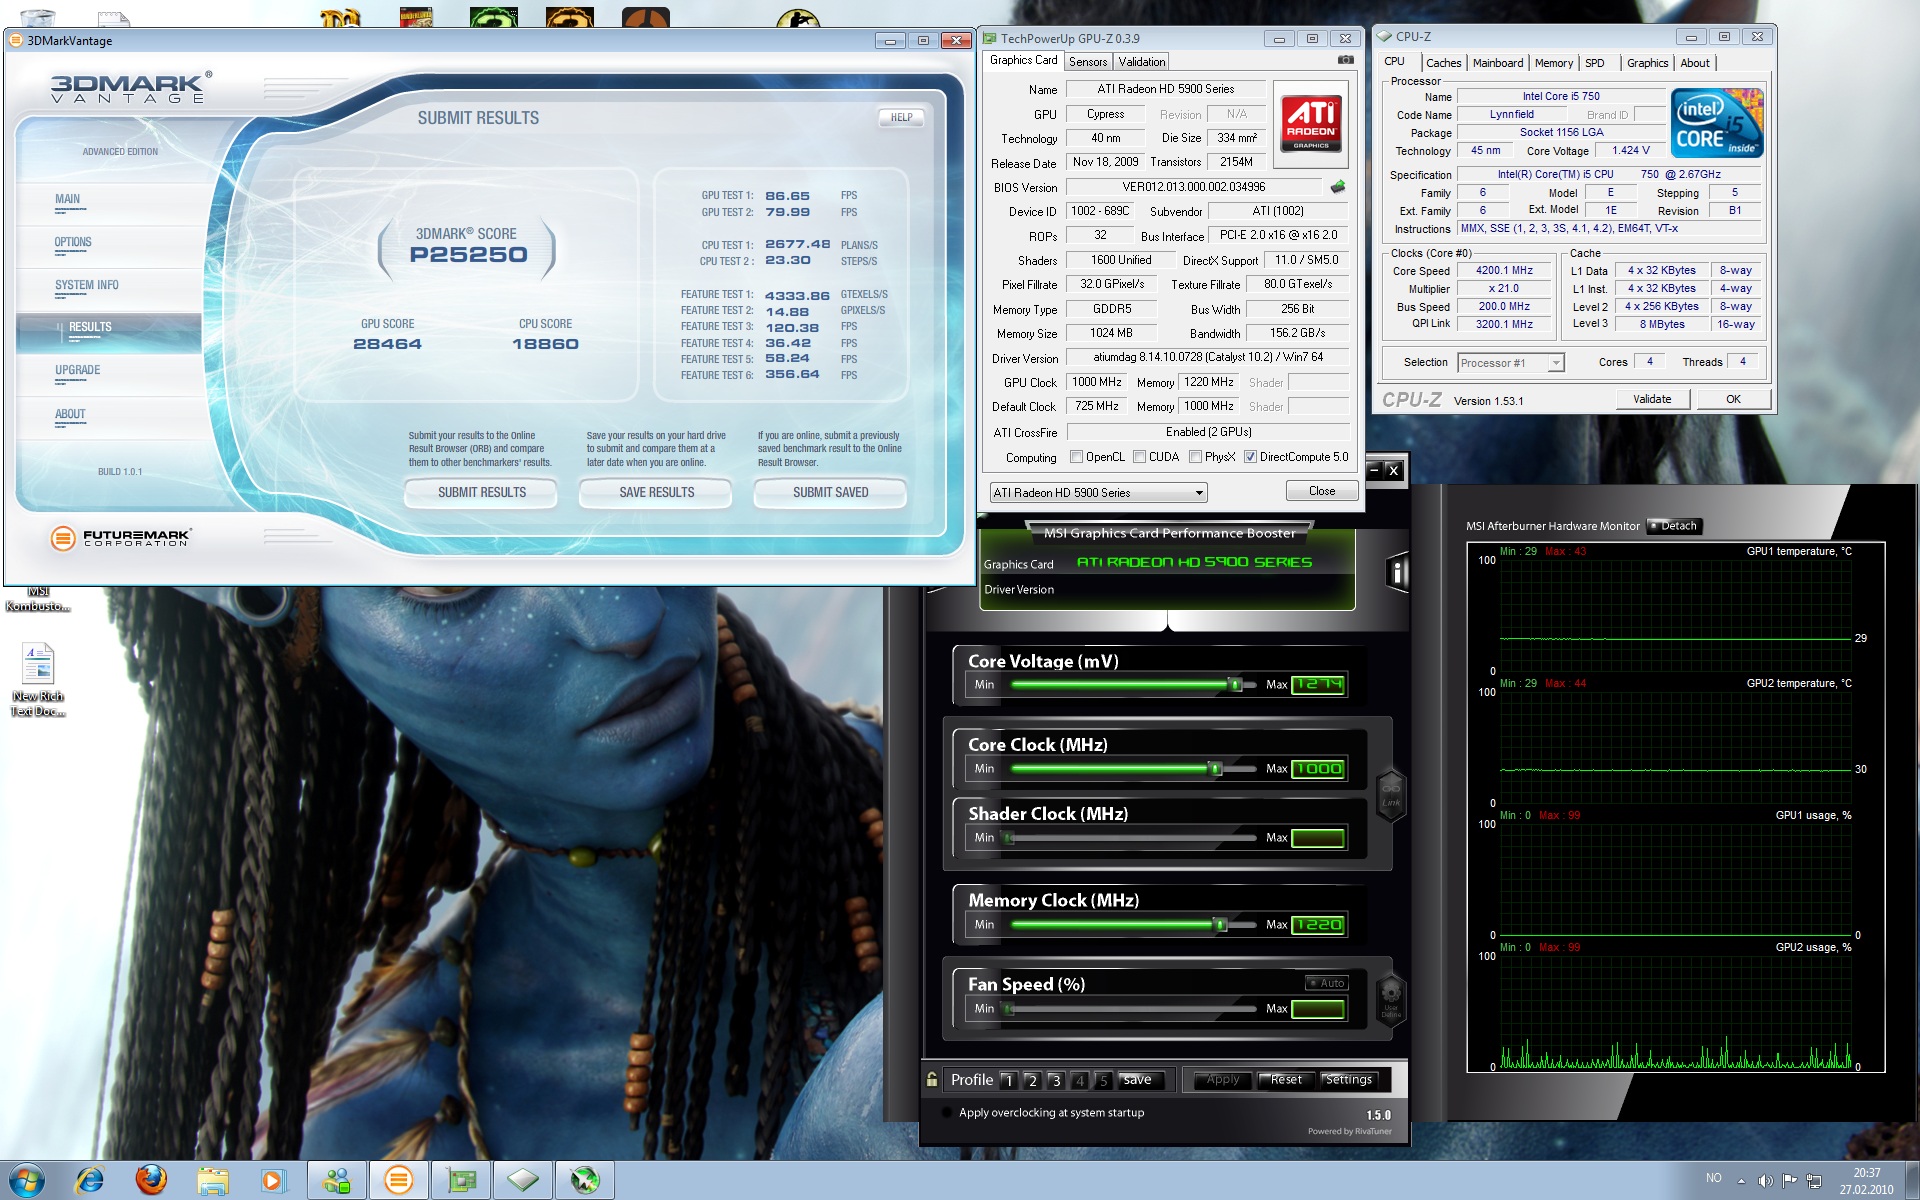
Task: Open the Processor #1 selection dropdown
Action: (1510, 363)
